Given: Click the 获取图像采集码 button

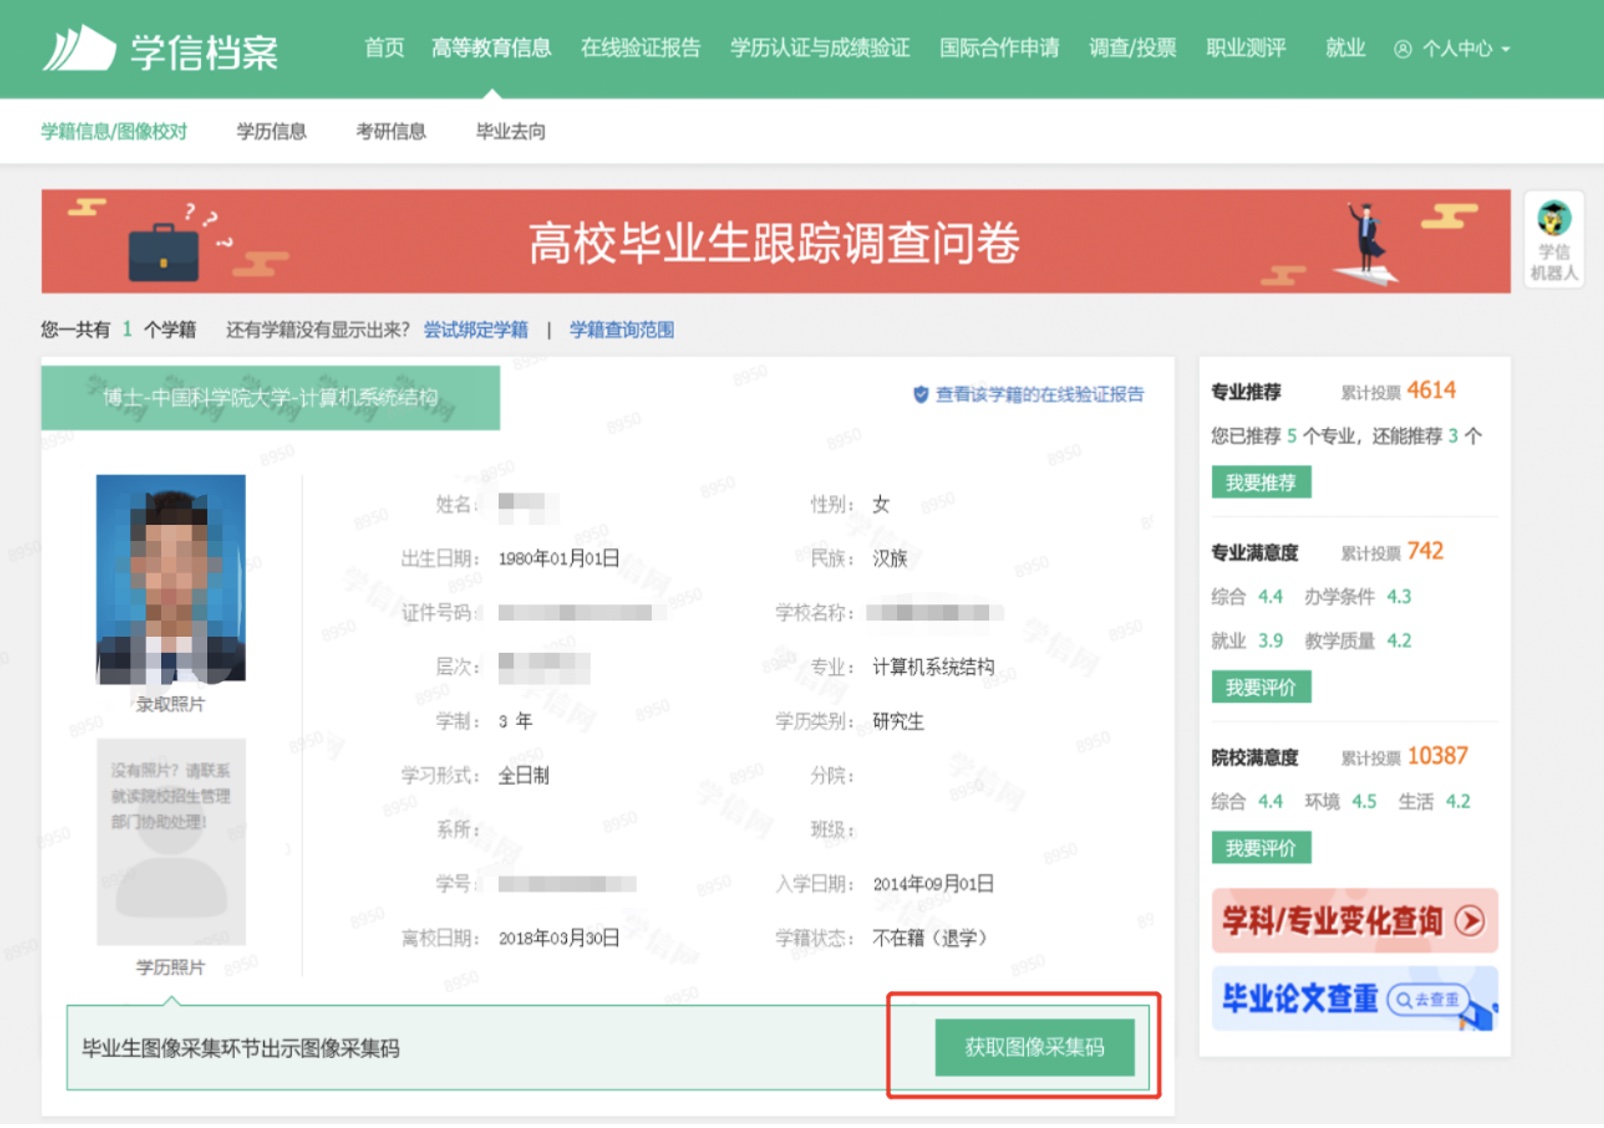Looking at the screenshot, I should [x=1034, y=1047].
